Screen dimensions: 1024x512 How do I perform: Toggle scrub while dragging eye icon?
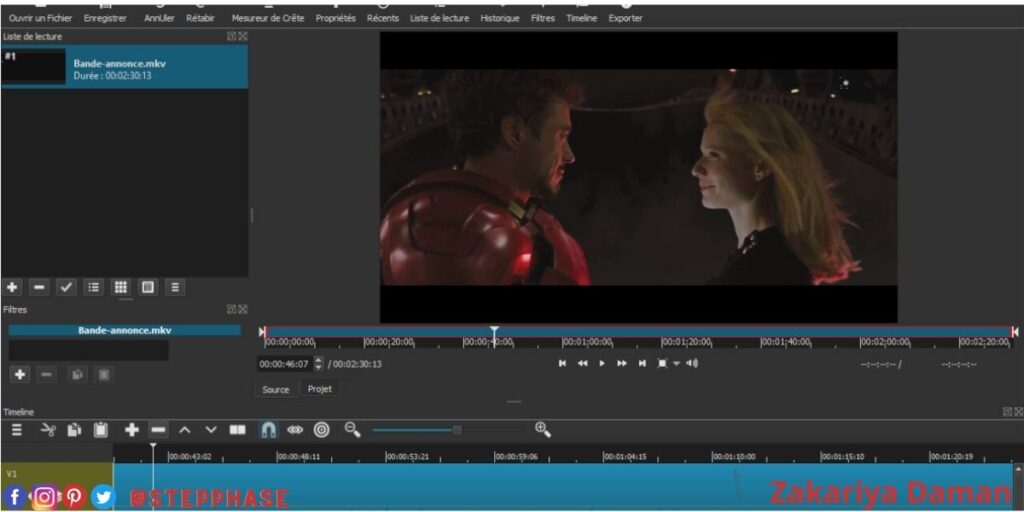tap(295, 430)
